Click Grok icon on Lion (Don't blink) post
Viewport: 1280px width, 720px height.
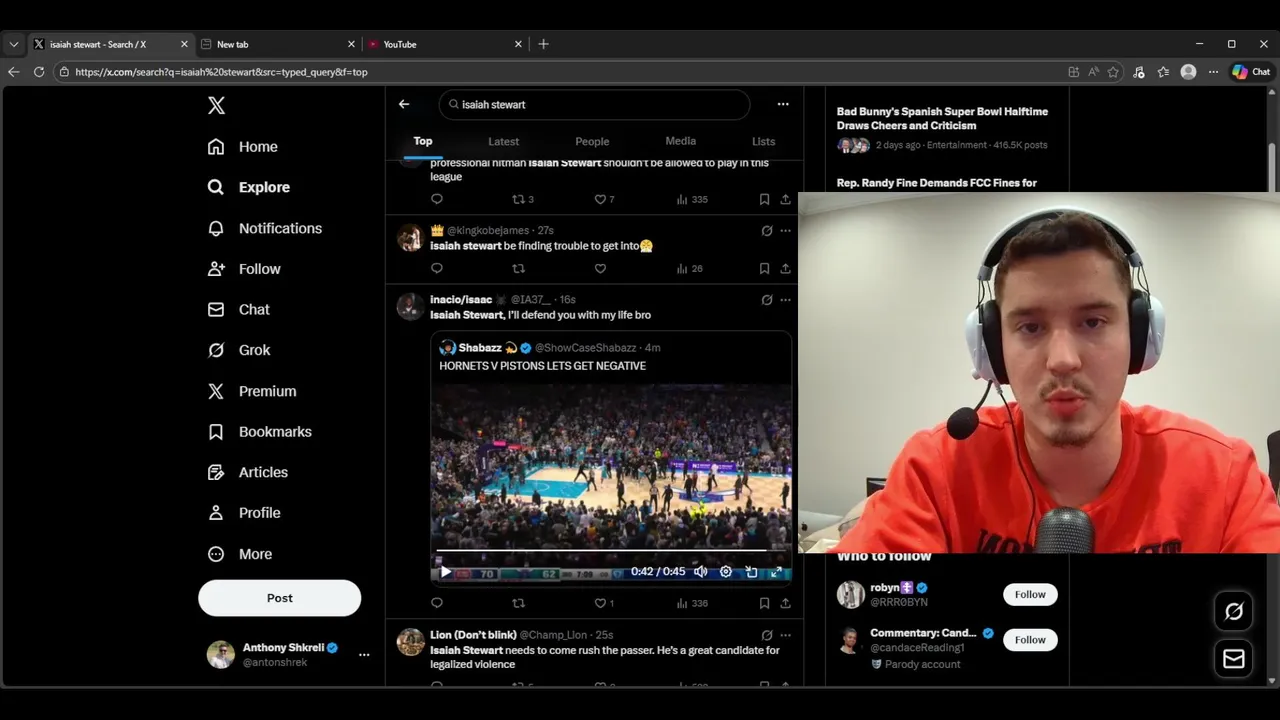767,635
